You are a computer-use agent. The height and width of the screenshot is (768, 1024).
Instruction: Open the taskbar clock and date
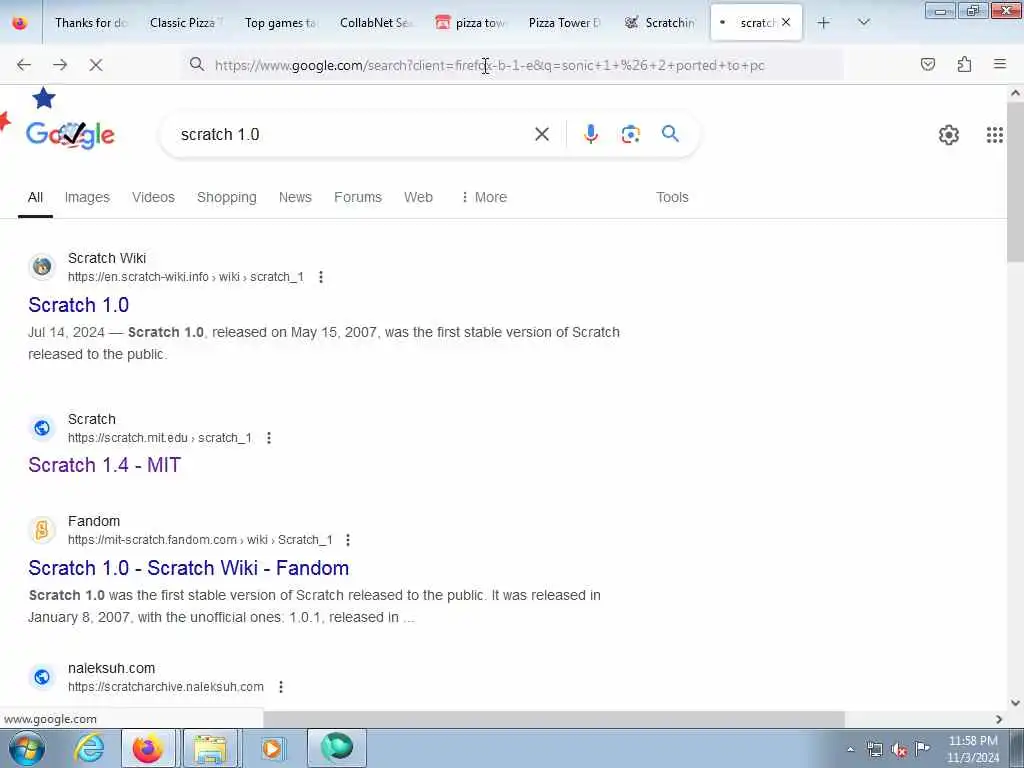tap(973, 749)
